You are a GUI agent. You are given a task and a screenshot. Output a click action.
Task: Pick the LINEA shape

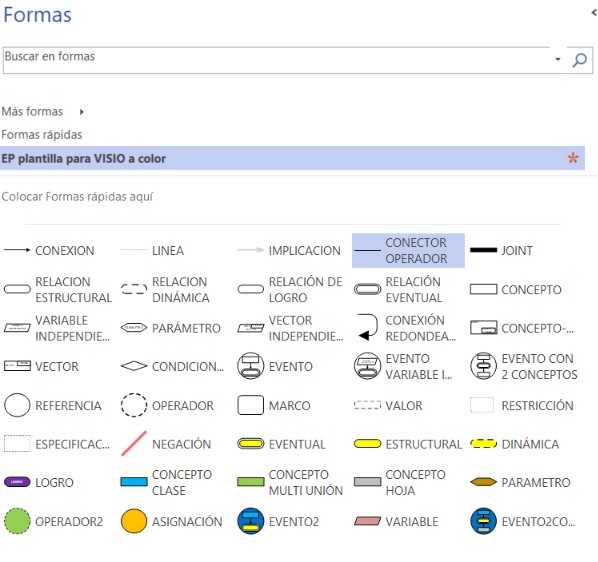[153, 250]
